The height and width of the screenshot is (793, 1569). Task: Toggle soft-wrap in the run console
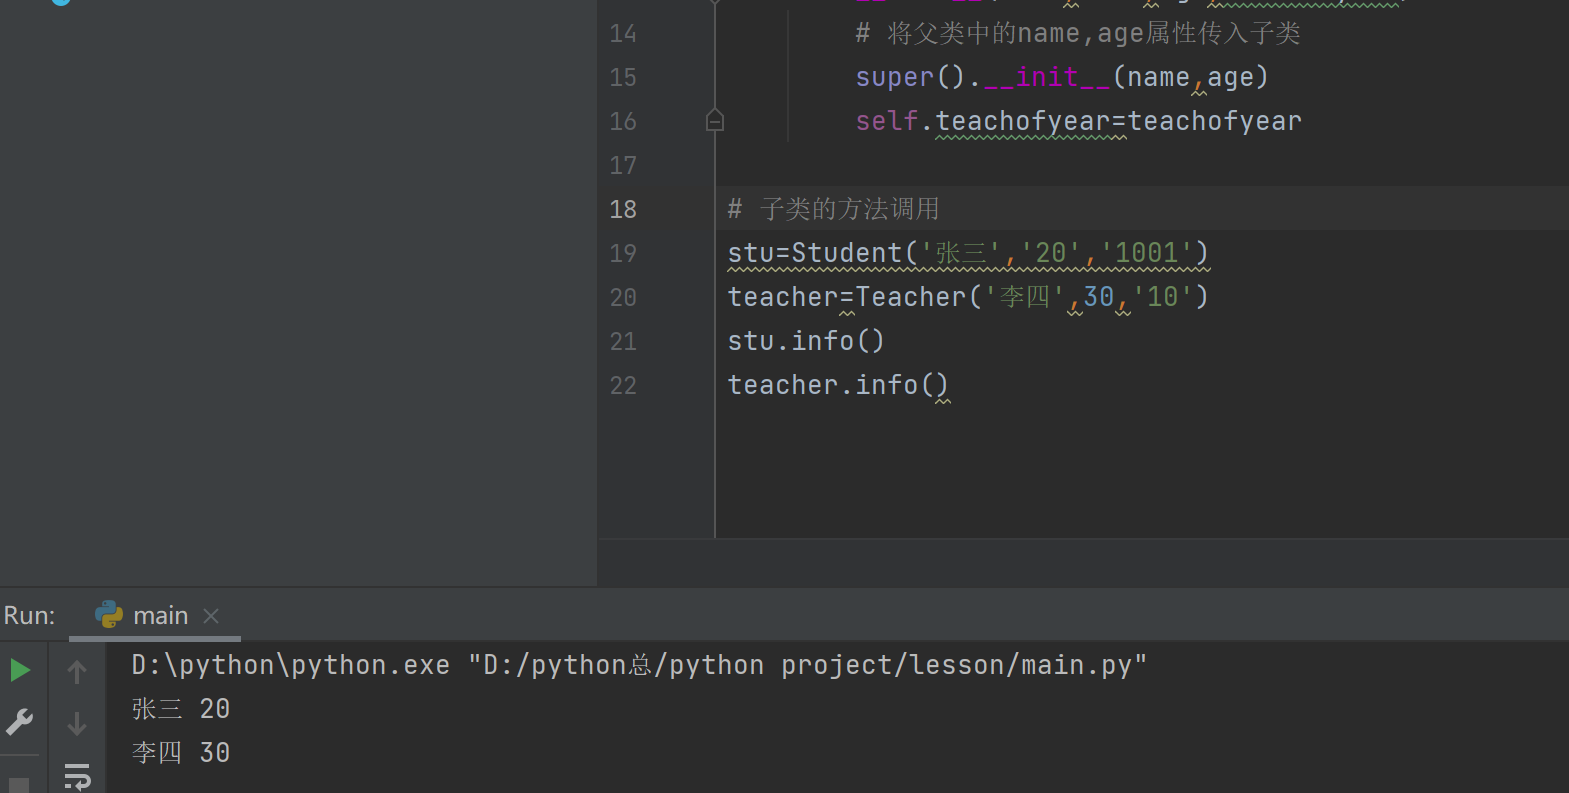click(77, 776)
